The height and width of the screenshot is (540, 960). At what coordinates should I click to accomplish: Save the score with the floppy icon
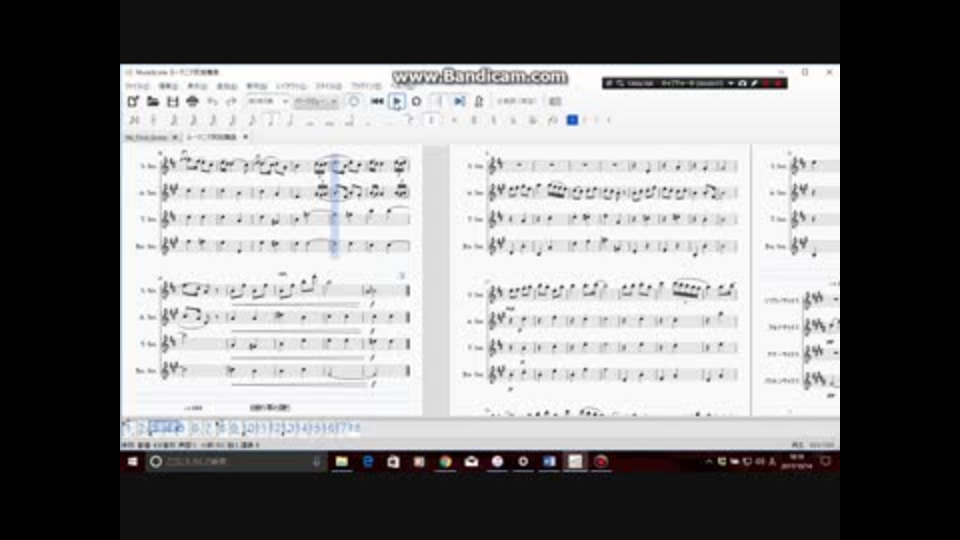coord(173,102)
